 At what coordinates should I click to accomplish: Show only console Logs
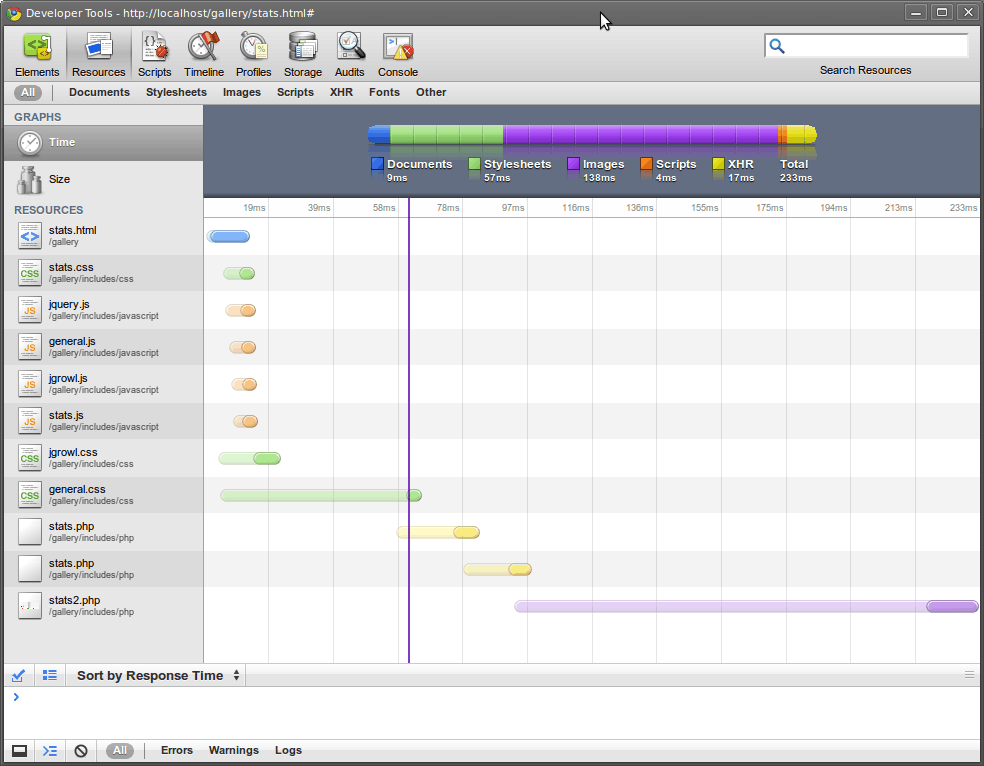[288, 750]
